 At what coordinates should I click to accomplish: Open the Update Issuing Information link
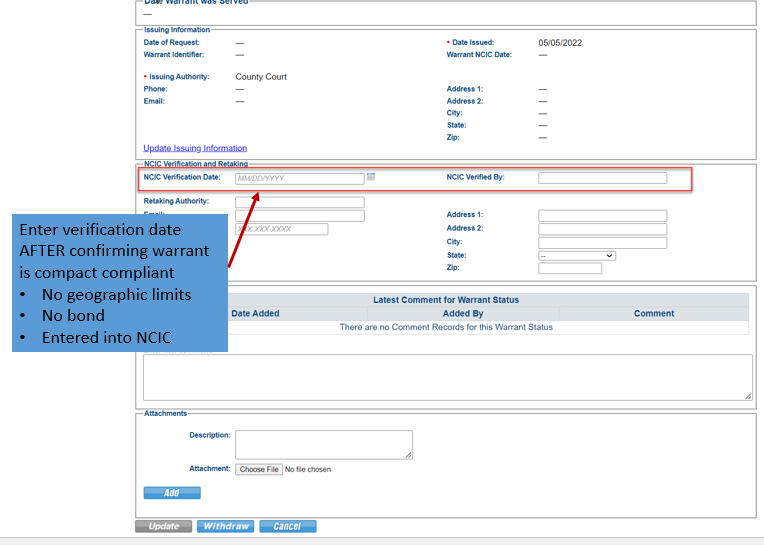tap(195, 148)
